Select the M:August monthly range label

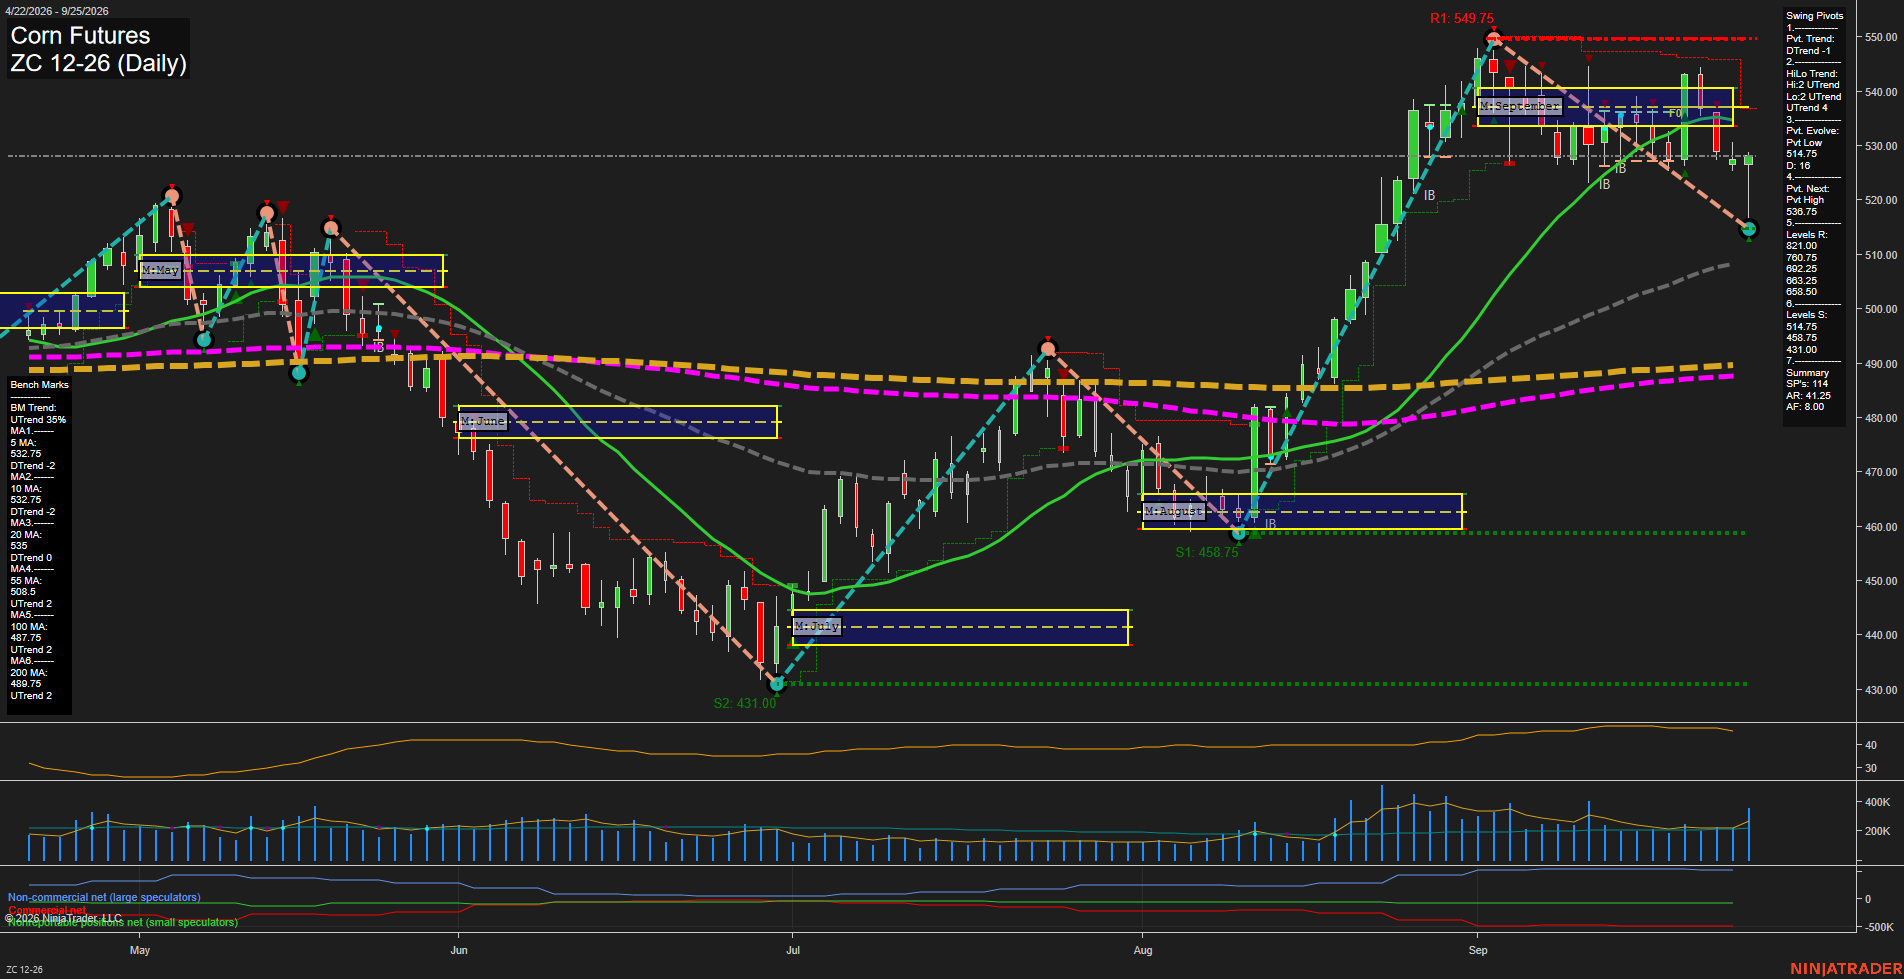1174,511
